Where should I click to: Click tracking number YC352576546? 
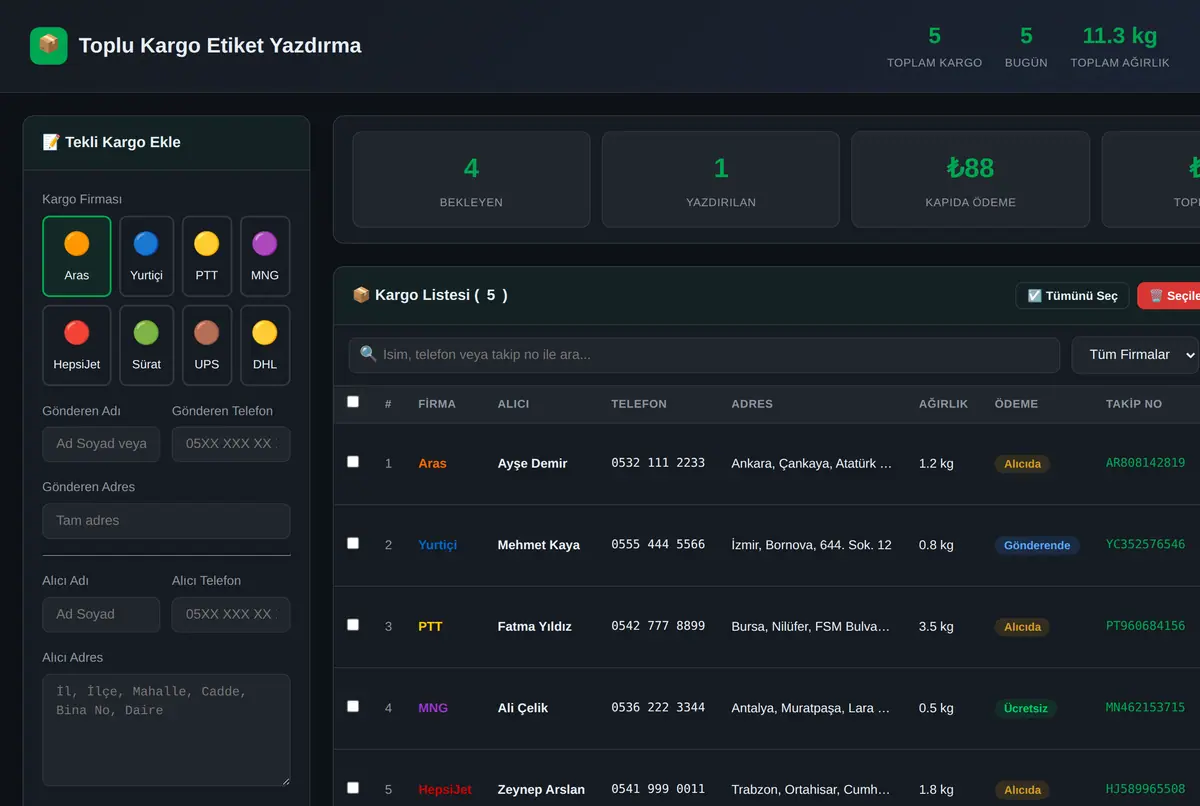1145,545
